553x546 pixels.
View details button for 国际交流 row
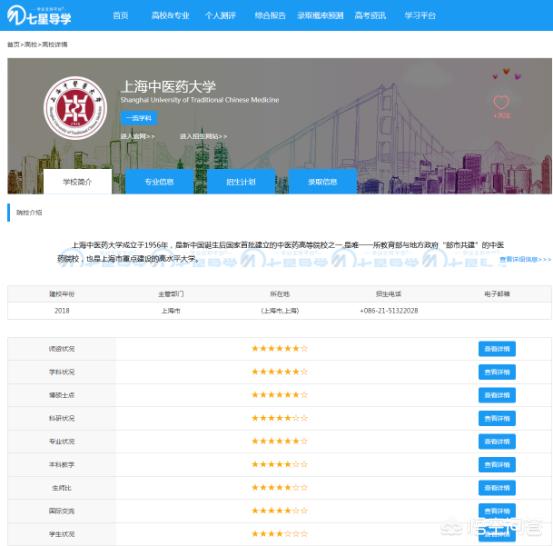[497, 511]
